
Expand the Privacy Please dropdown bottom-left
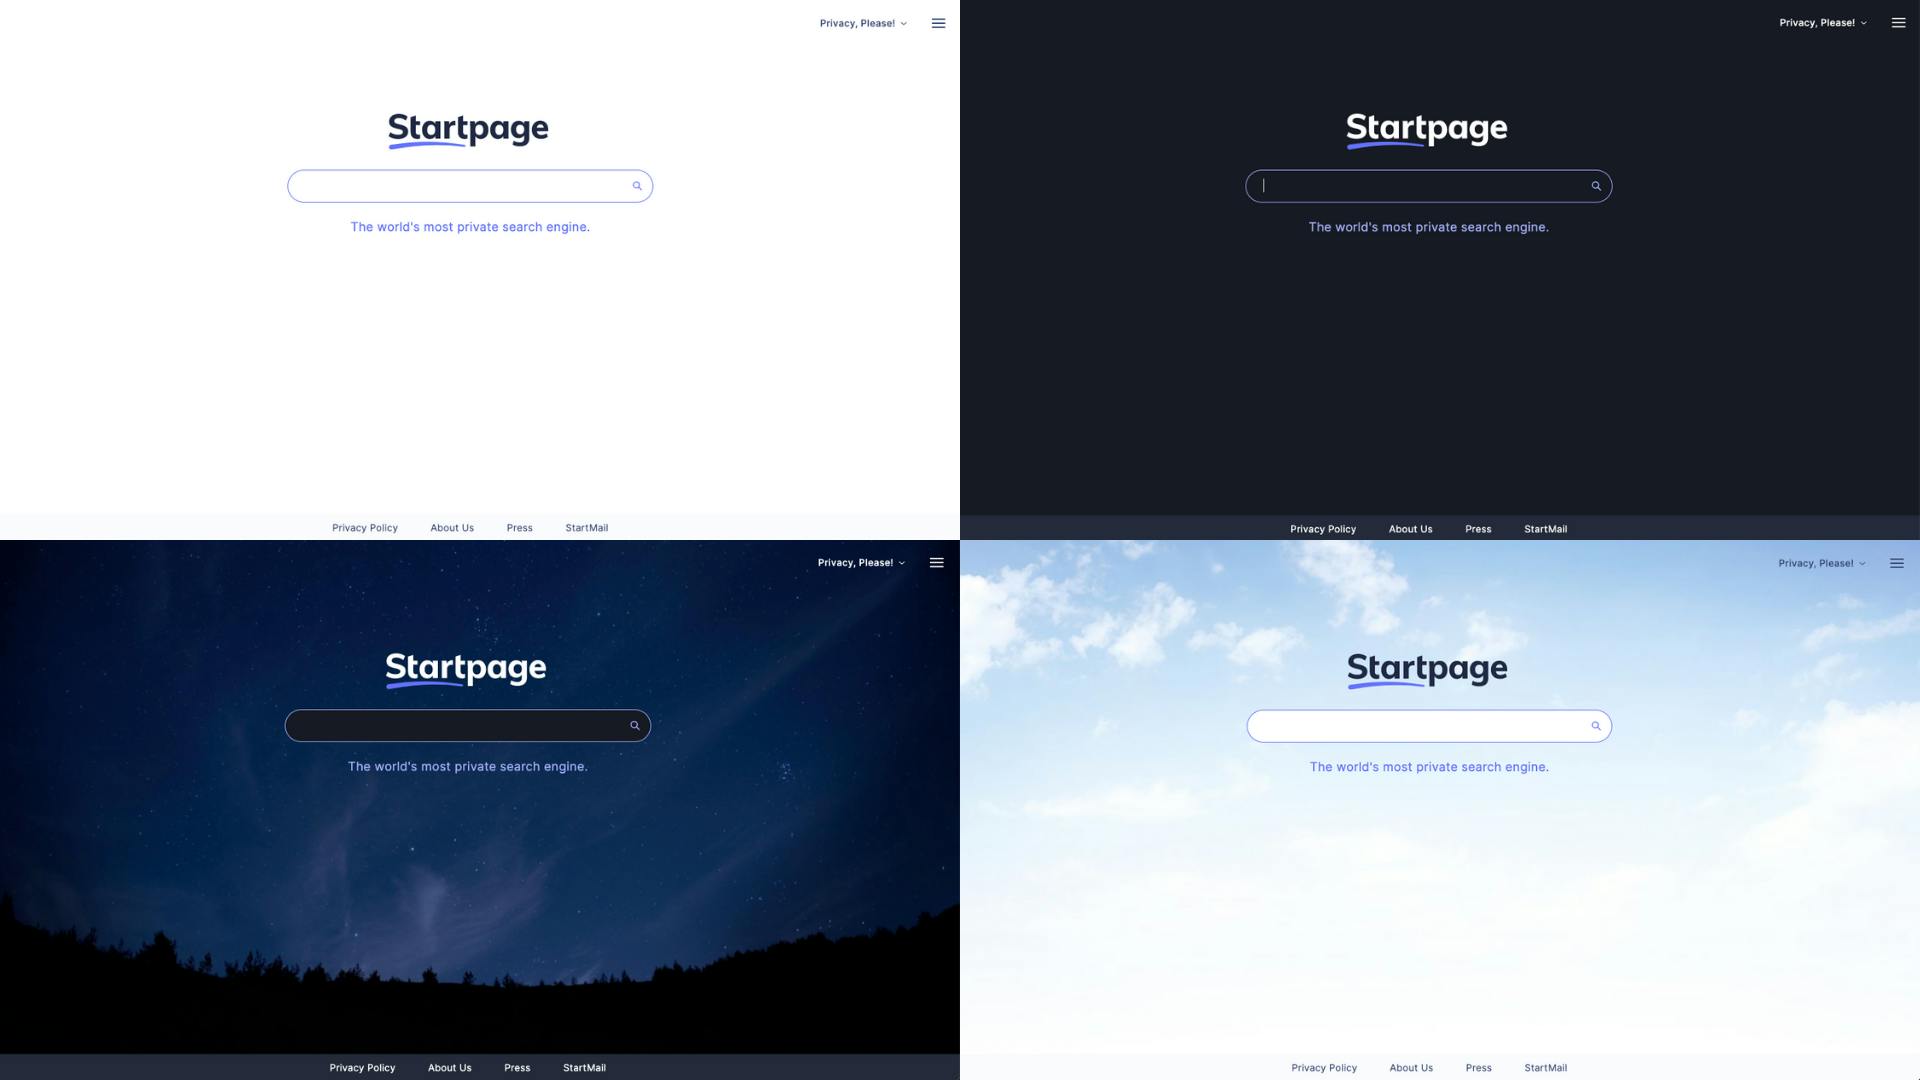click(x=858, y=562)
